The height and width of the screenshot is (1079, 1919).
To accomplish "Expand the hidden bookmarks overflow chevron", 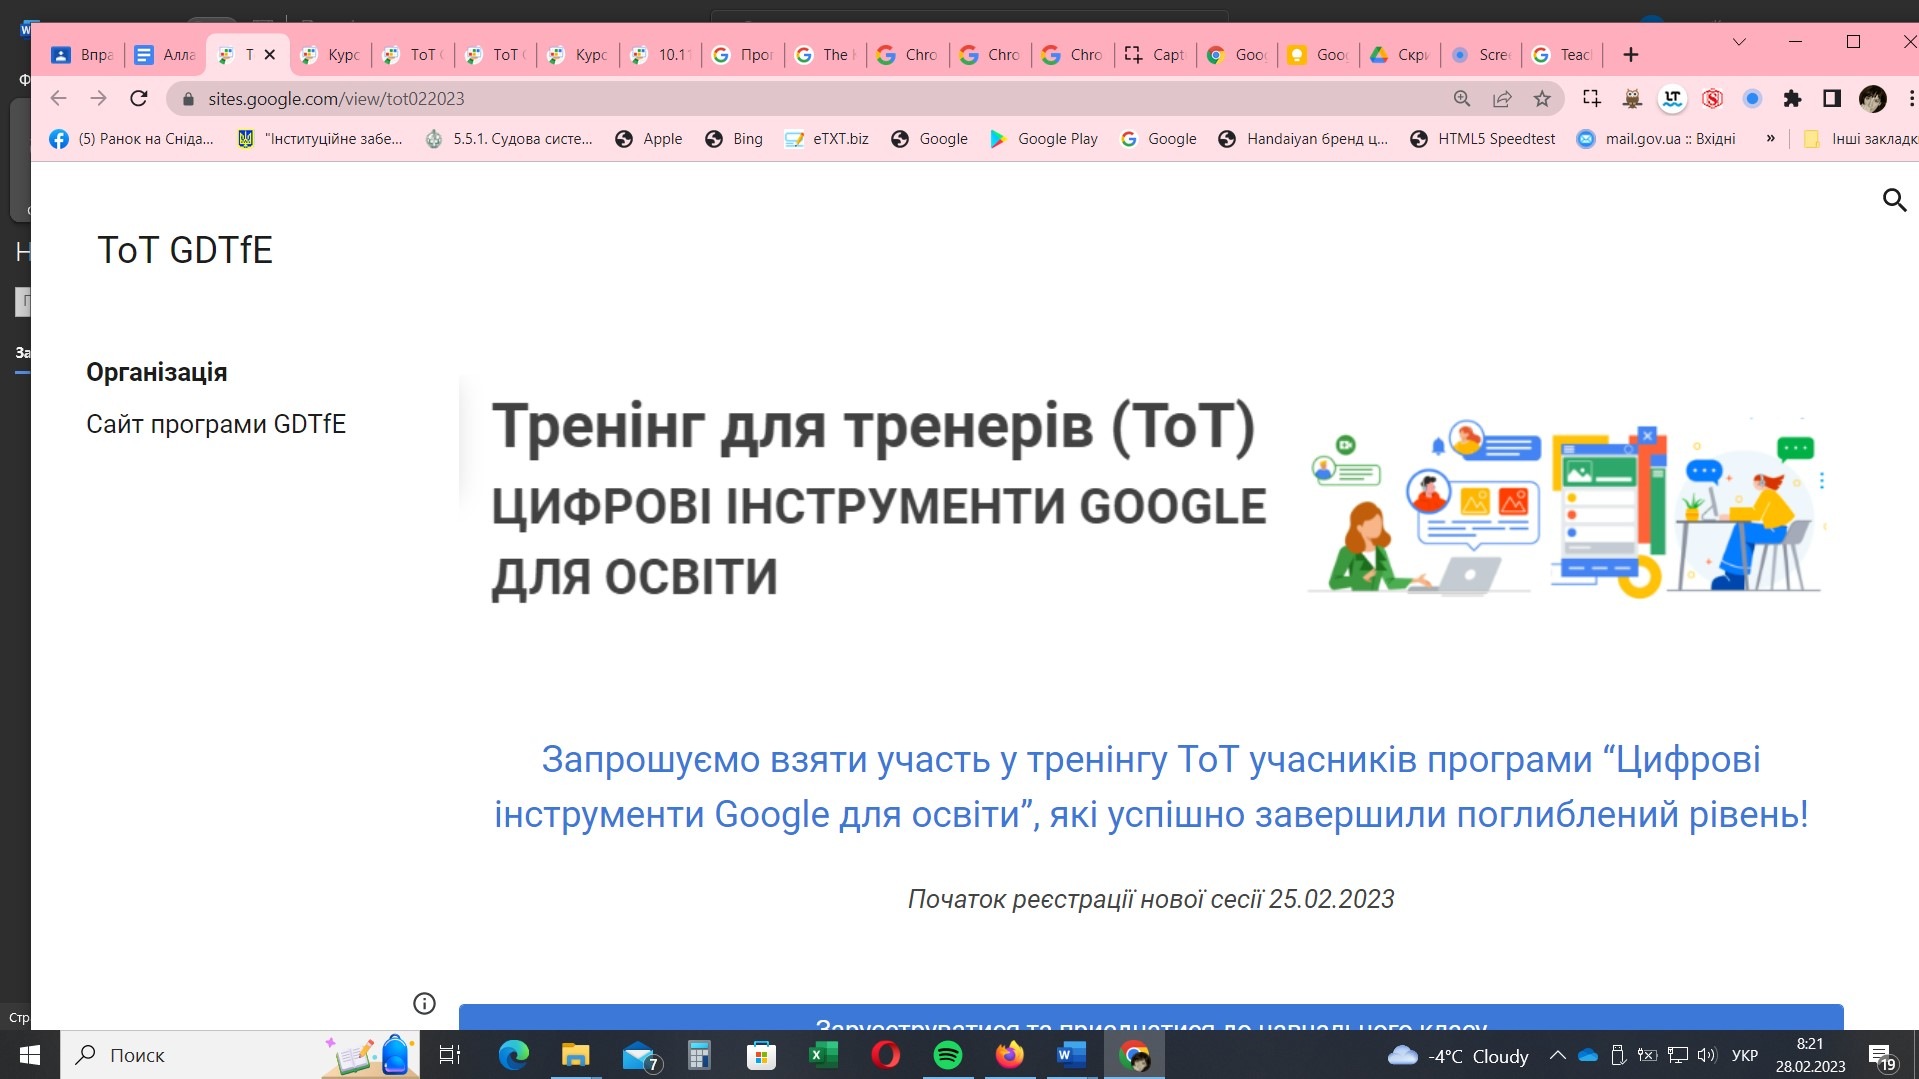I will [x=1770, y=139].
